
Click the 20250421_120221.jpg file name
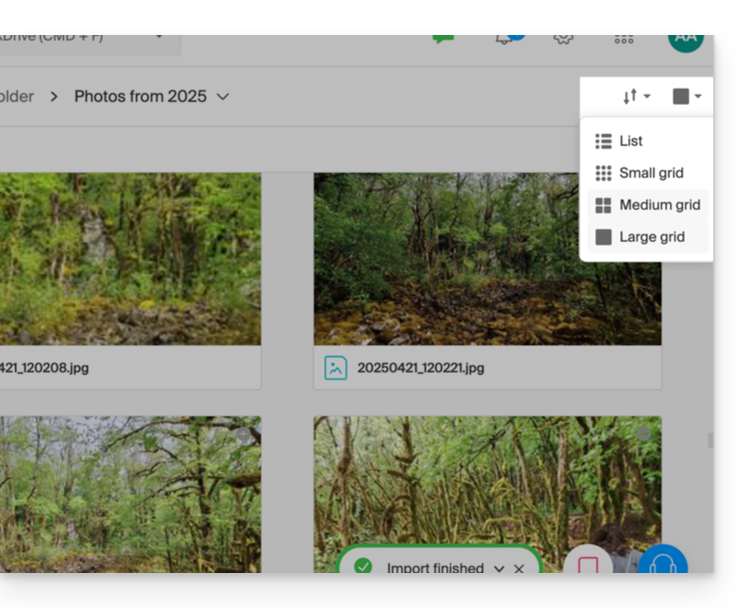pos(420,368)
